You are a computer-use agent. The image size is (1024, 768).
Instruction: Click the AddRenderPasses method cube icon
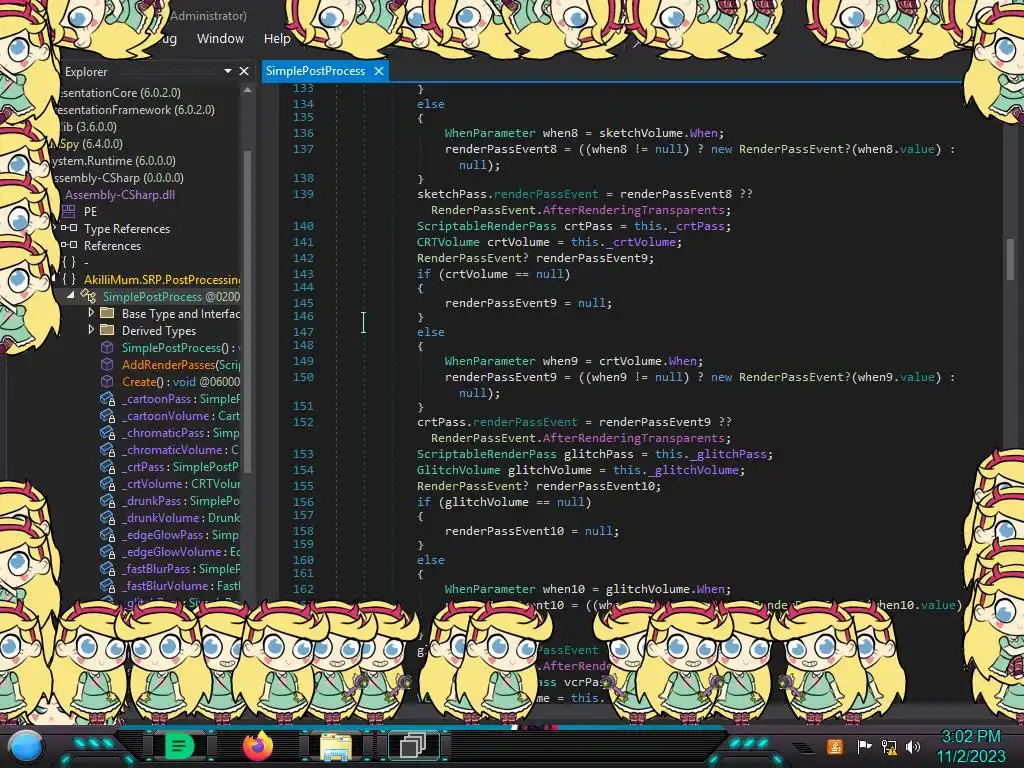(x=107, y=364)
